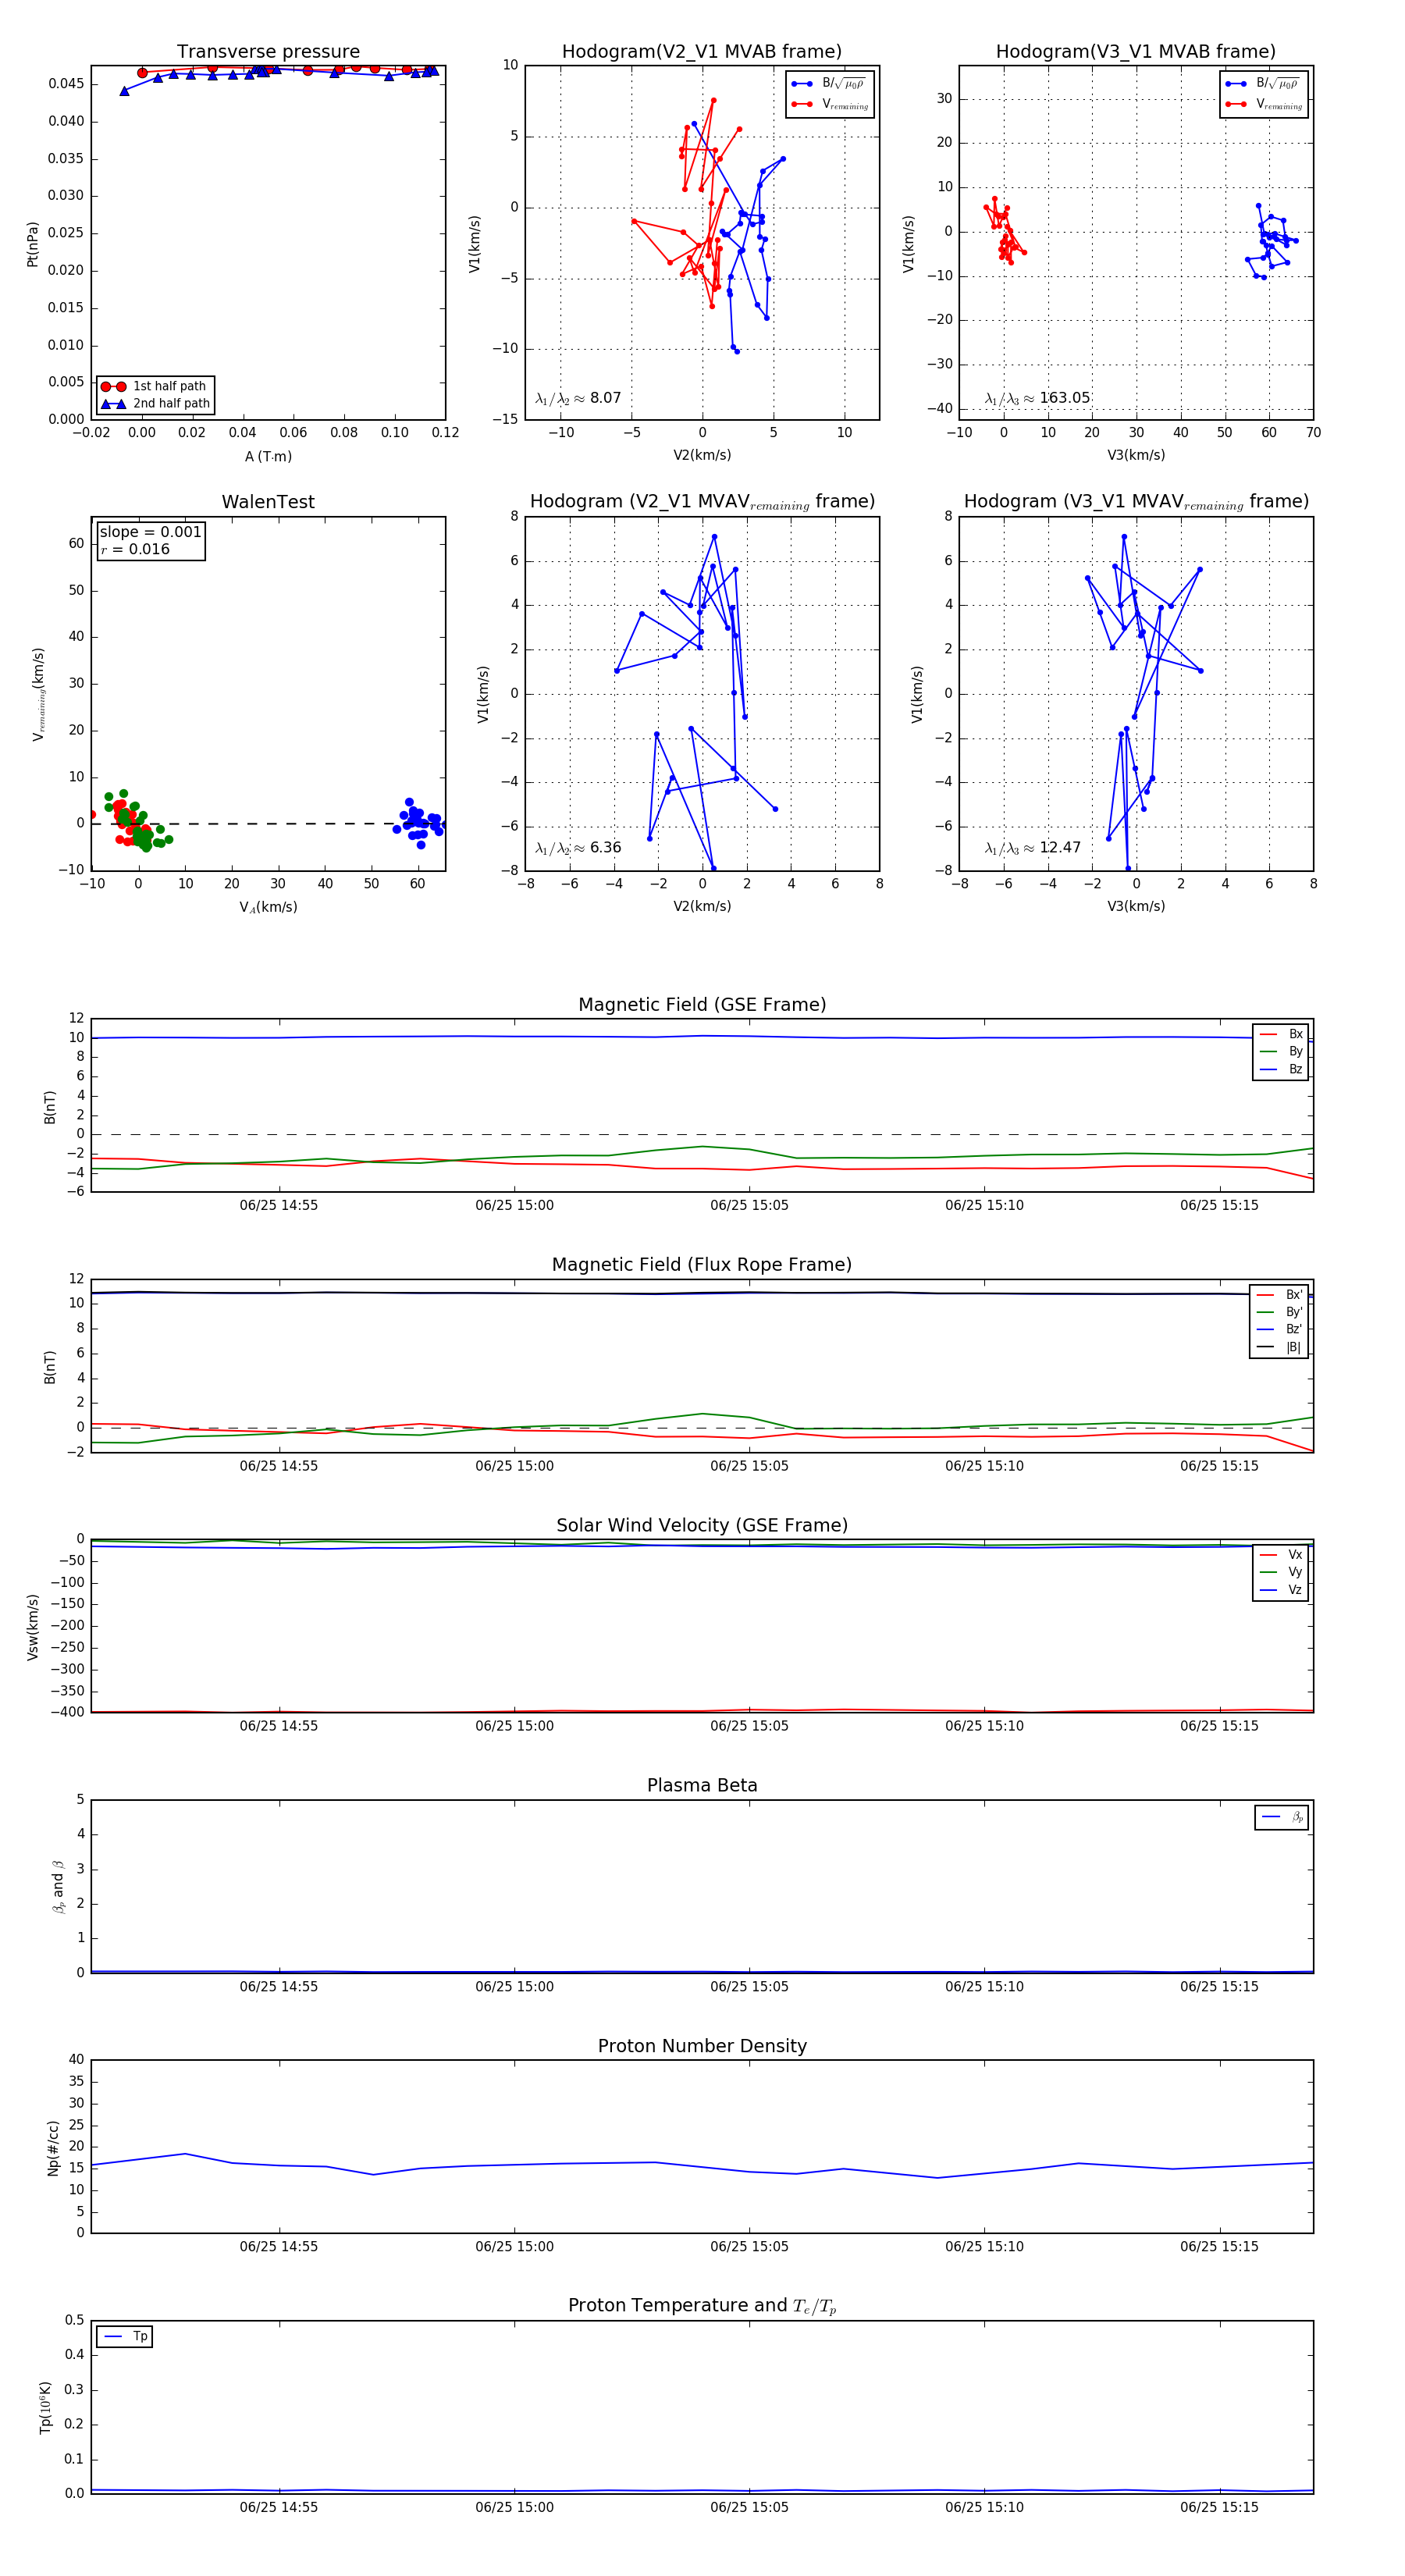Click the 'Magnetic Field (Flux Rope Frame)' title

pyautogui.click(x=702, y=1265)
